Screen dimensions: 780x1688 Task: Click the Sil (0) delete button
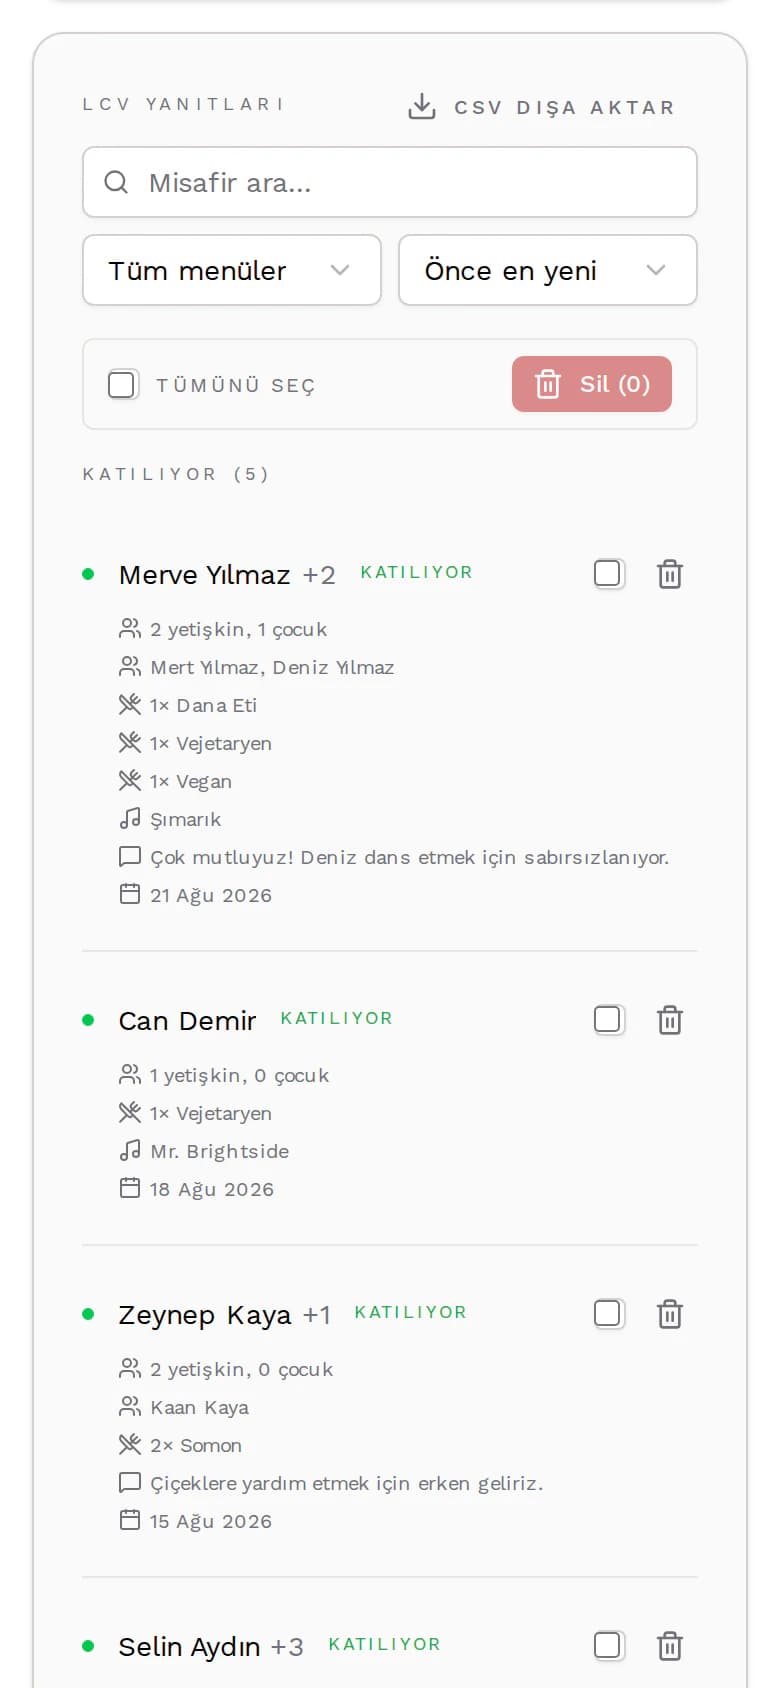click(592, 384)
